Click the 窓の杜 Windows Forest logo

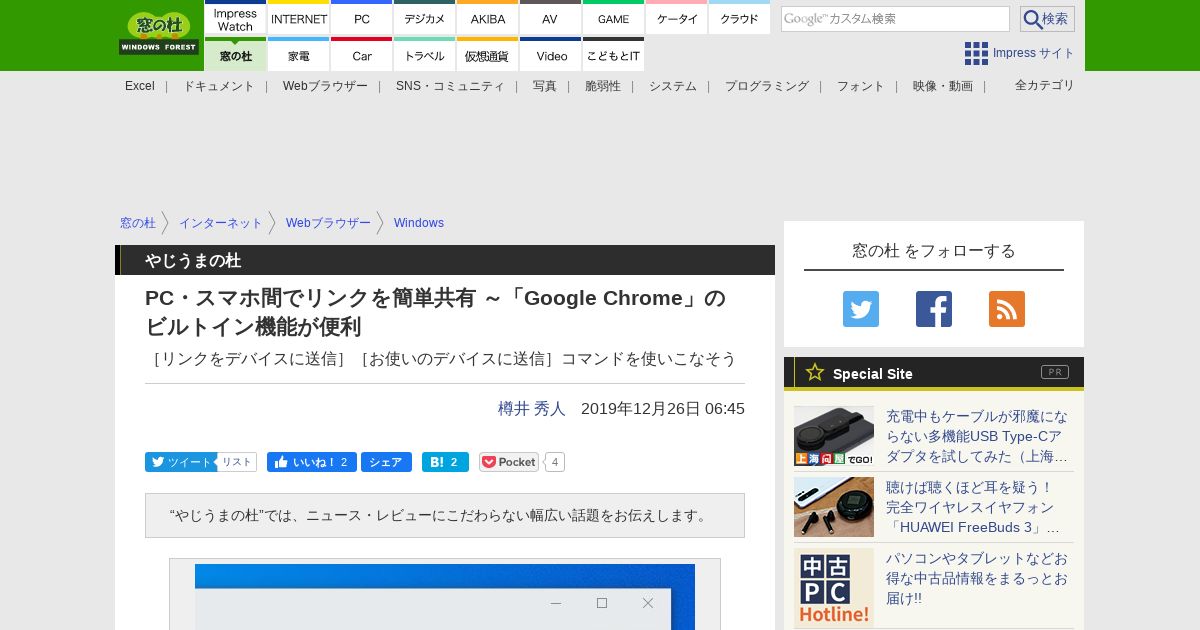(159, 33)
